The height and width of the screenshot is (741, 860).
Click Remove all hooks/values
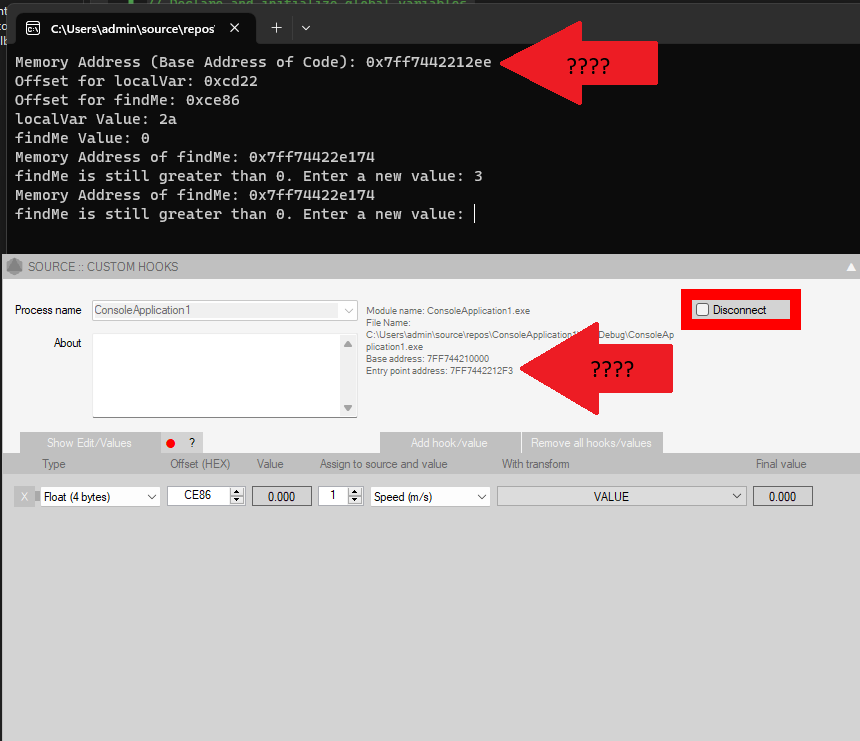[x=591, y=442]
